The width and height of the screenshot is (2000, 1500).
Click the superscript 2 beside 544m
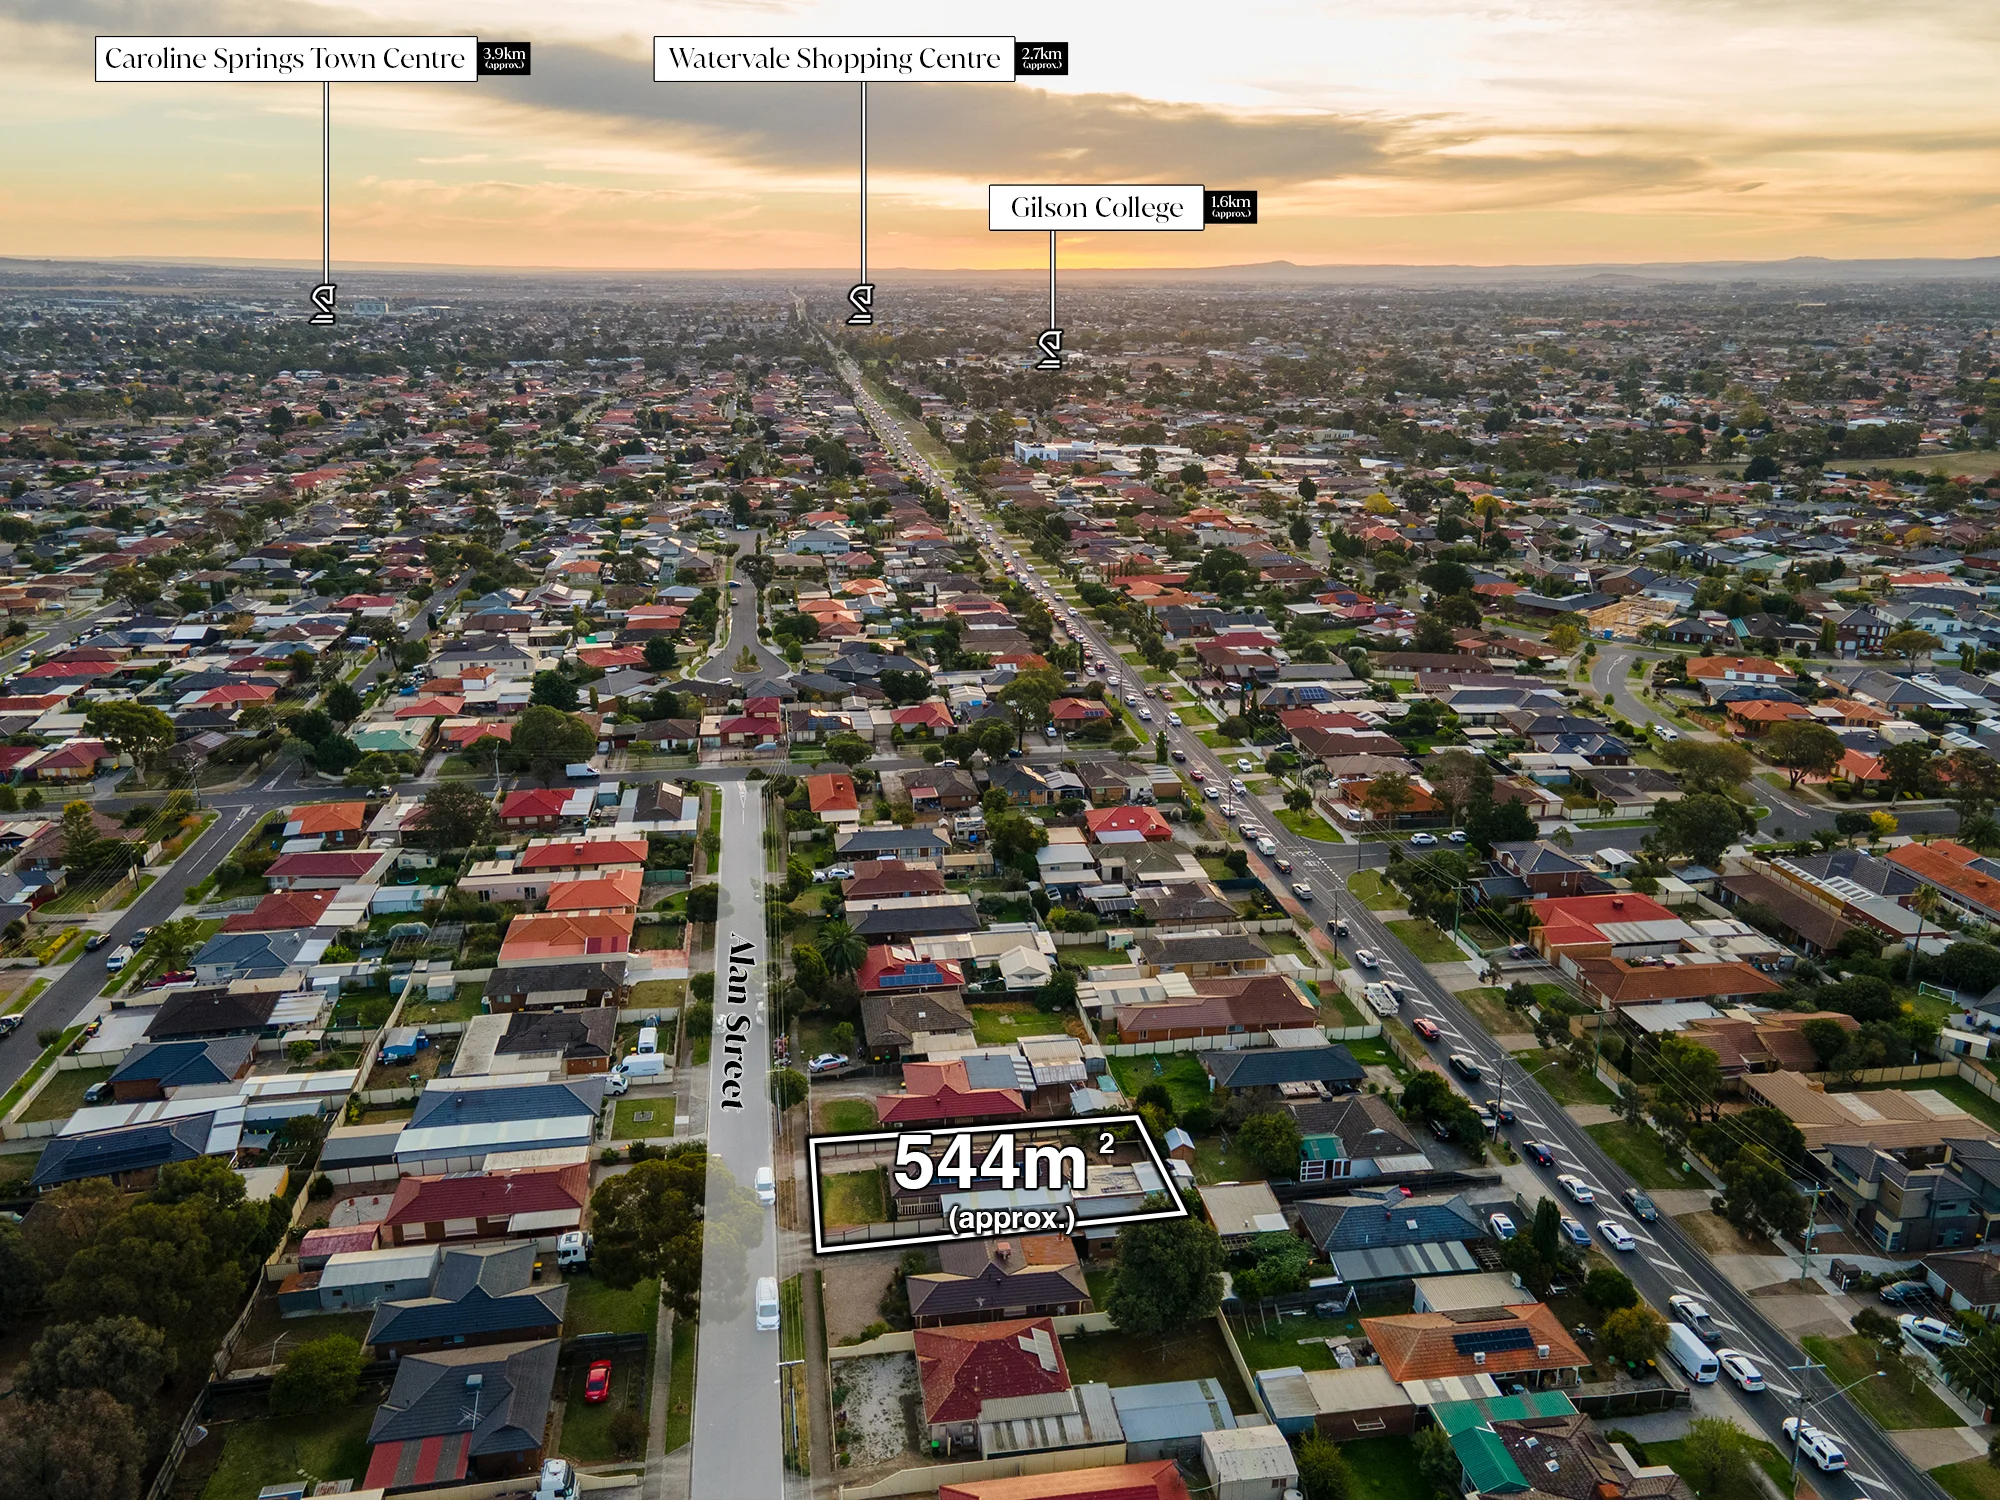[x=1107, y=1144]
